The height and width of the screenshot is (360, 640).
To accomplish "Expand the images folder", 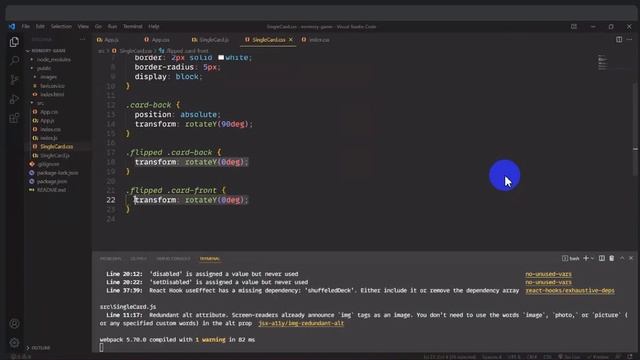I will [46, 77].
